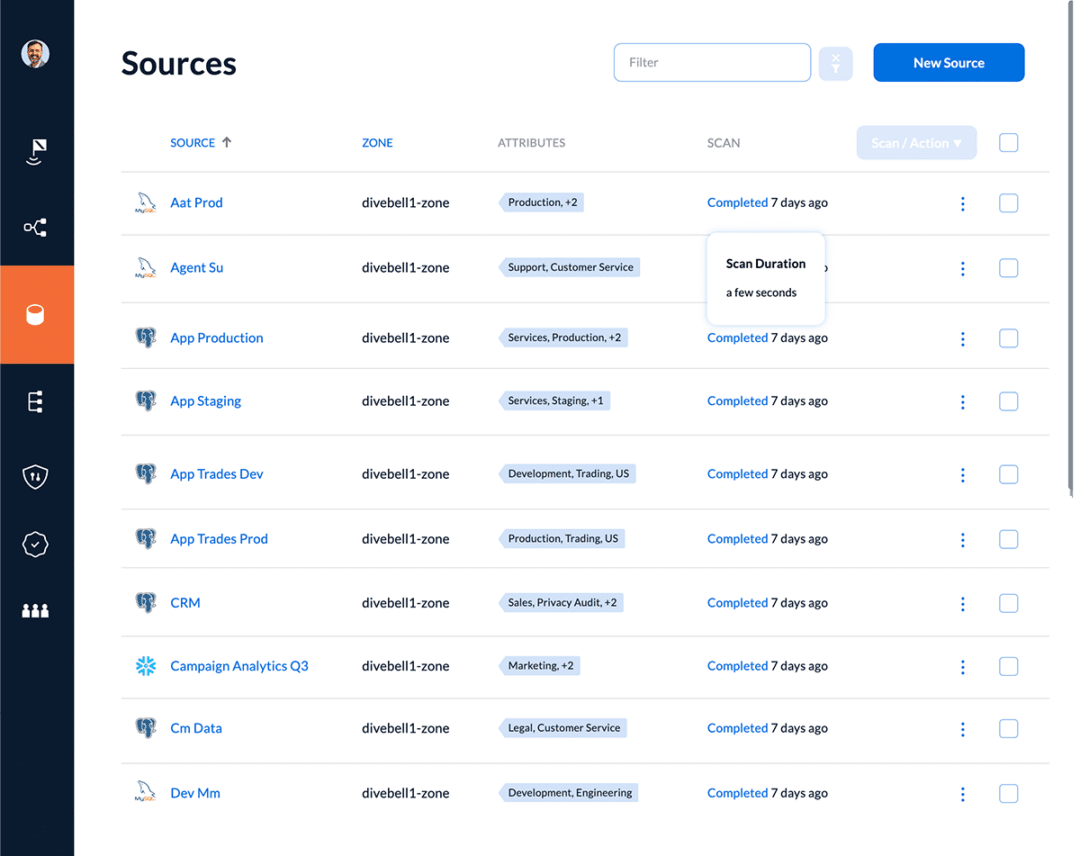Click the clear filter funnel icon
This screenshot has height=856, width=1080.
tap(836, 62)
